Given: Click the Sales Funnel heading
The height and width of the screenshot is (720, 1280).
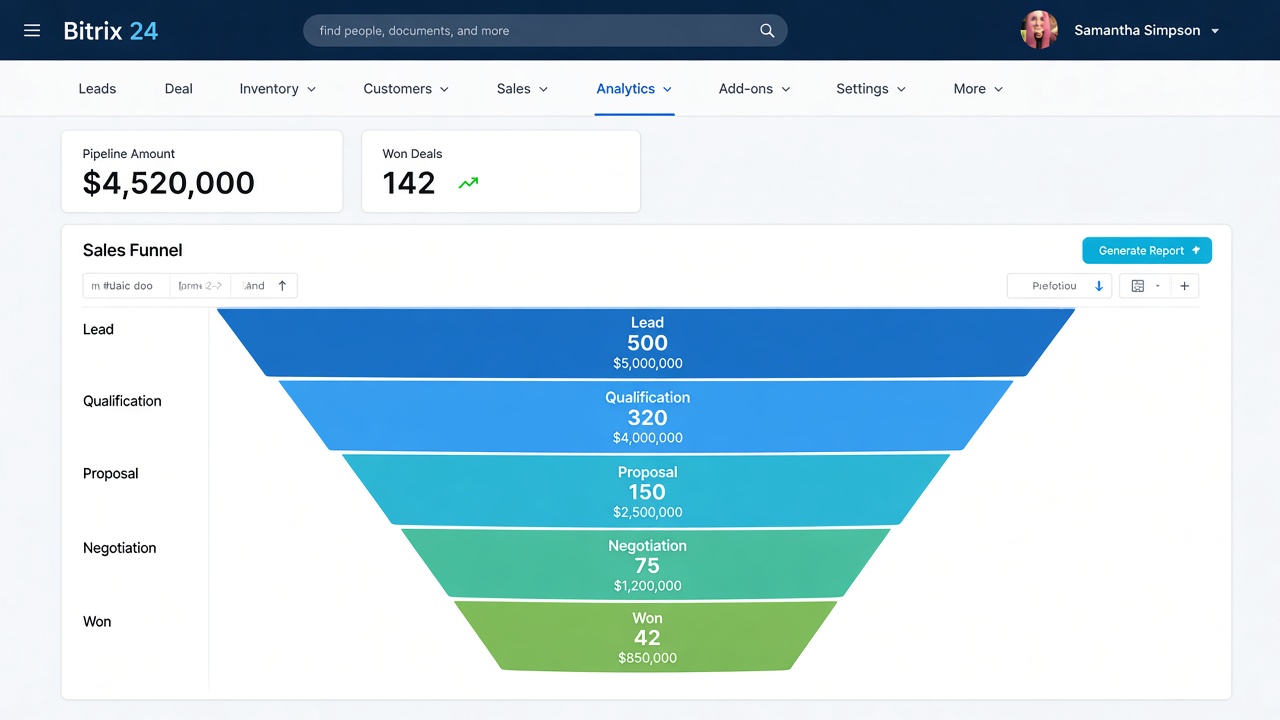Looking at the screenshot, I should click(132, 251).
